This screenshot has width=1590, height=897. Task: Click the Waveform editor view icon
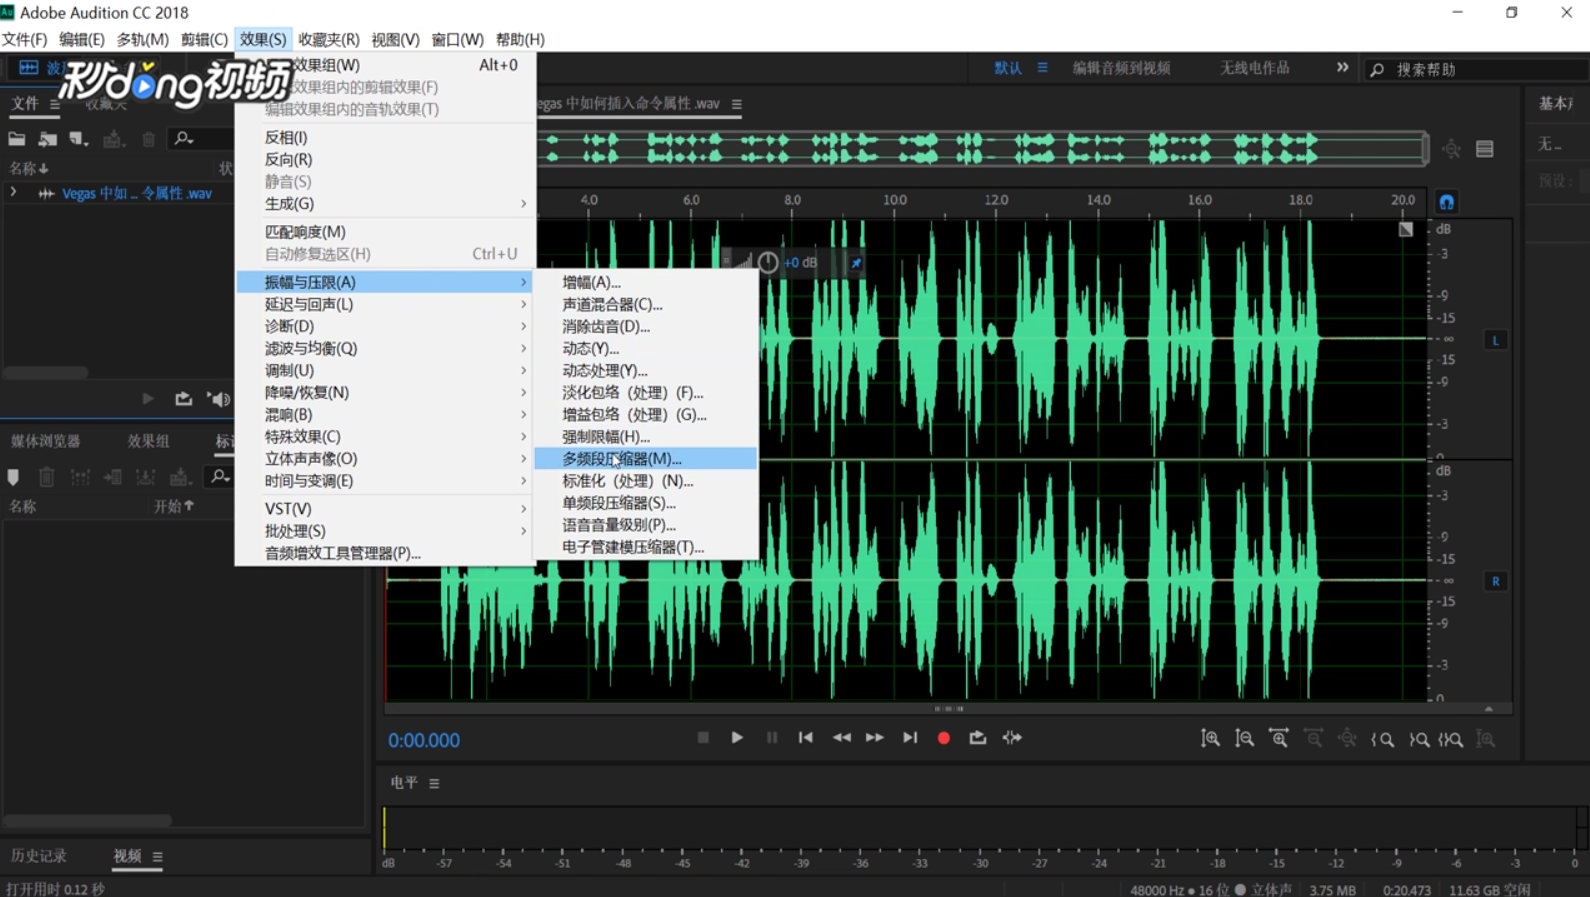pos(28,67)
